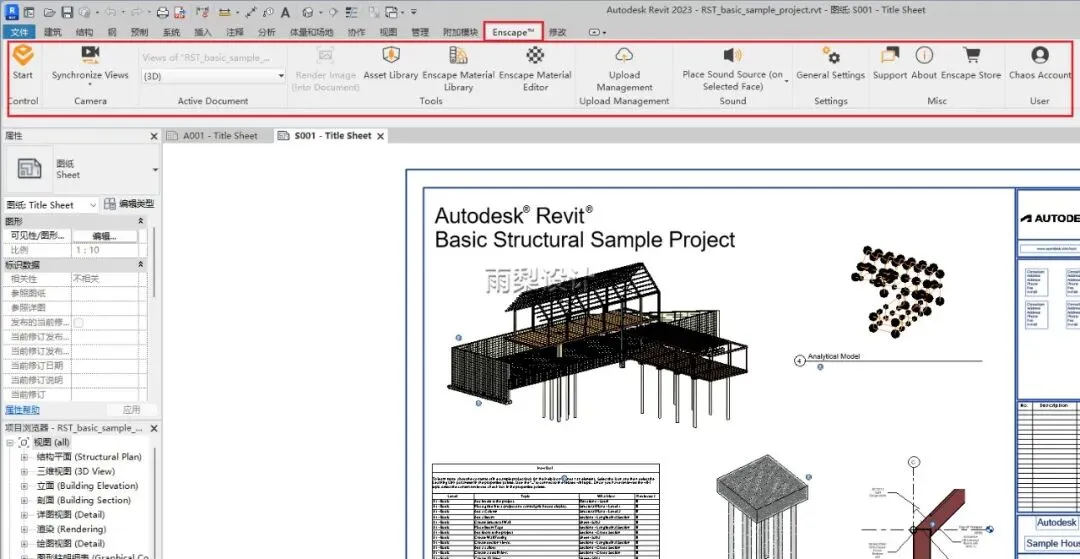Image resolution: width=1080 pixels, height=559 pixels.
Task: Expand the Building Elevation tree node
Action: (x=24, y=486)
